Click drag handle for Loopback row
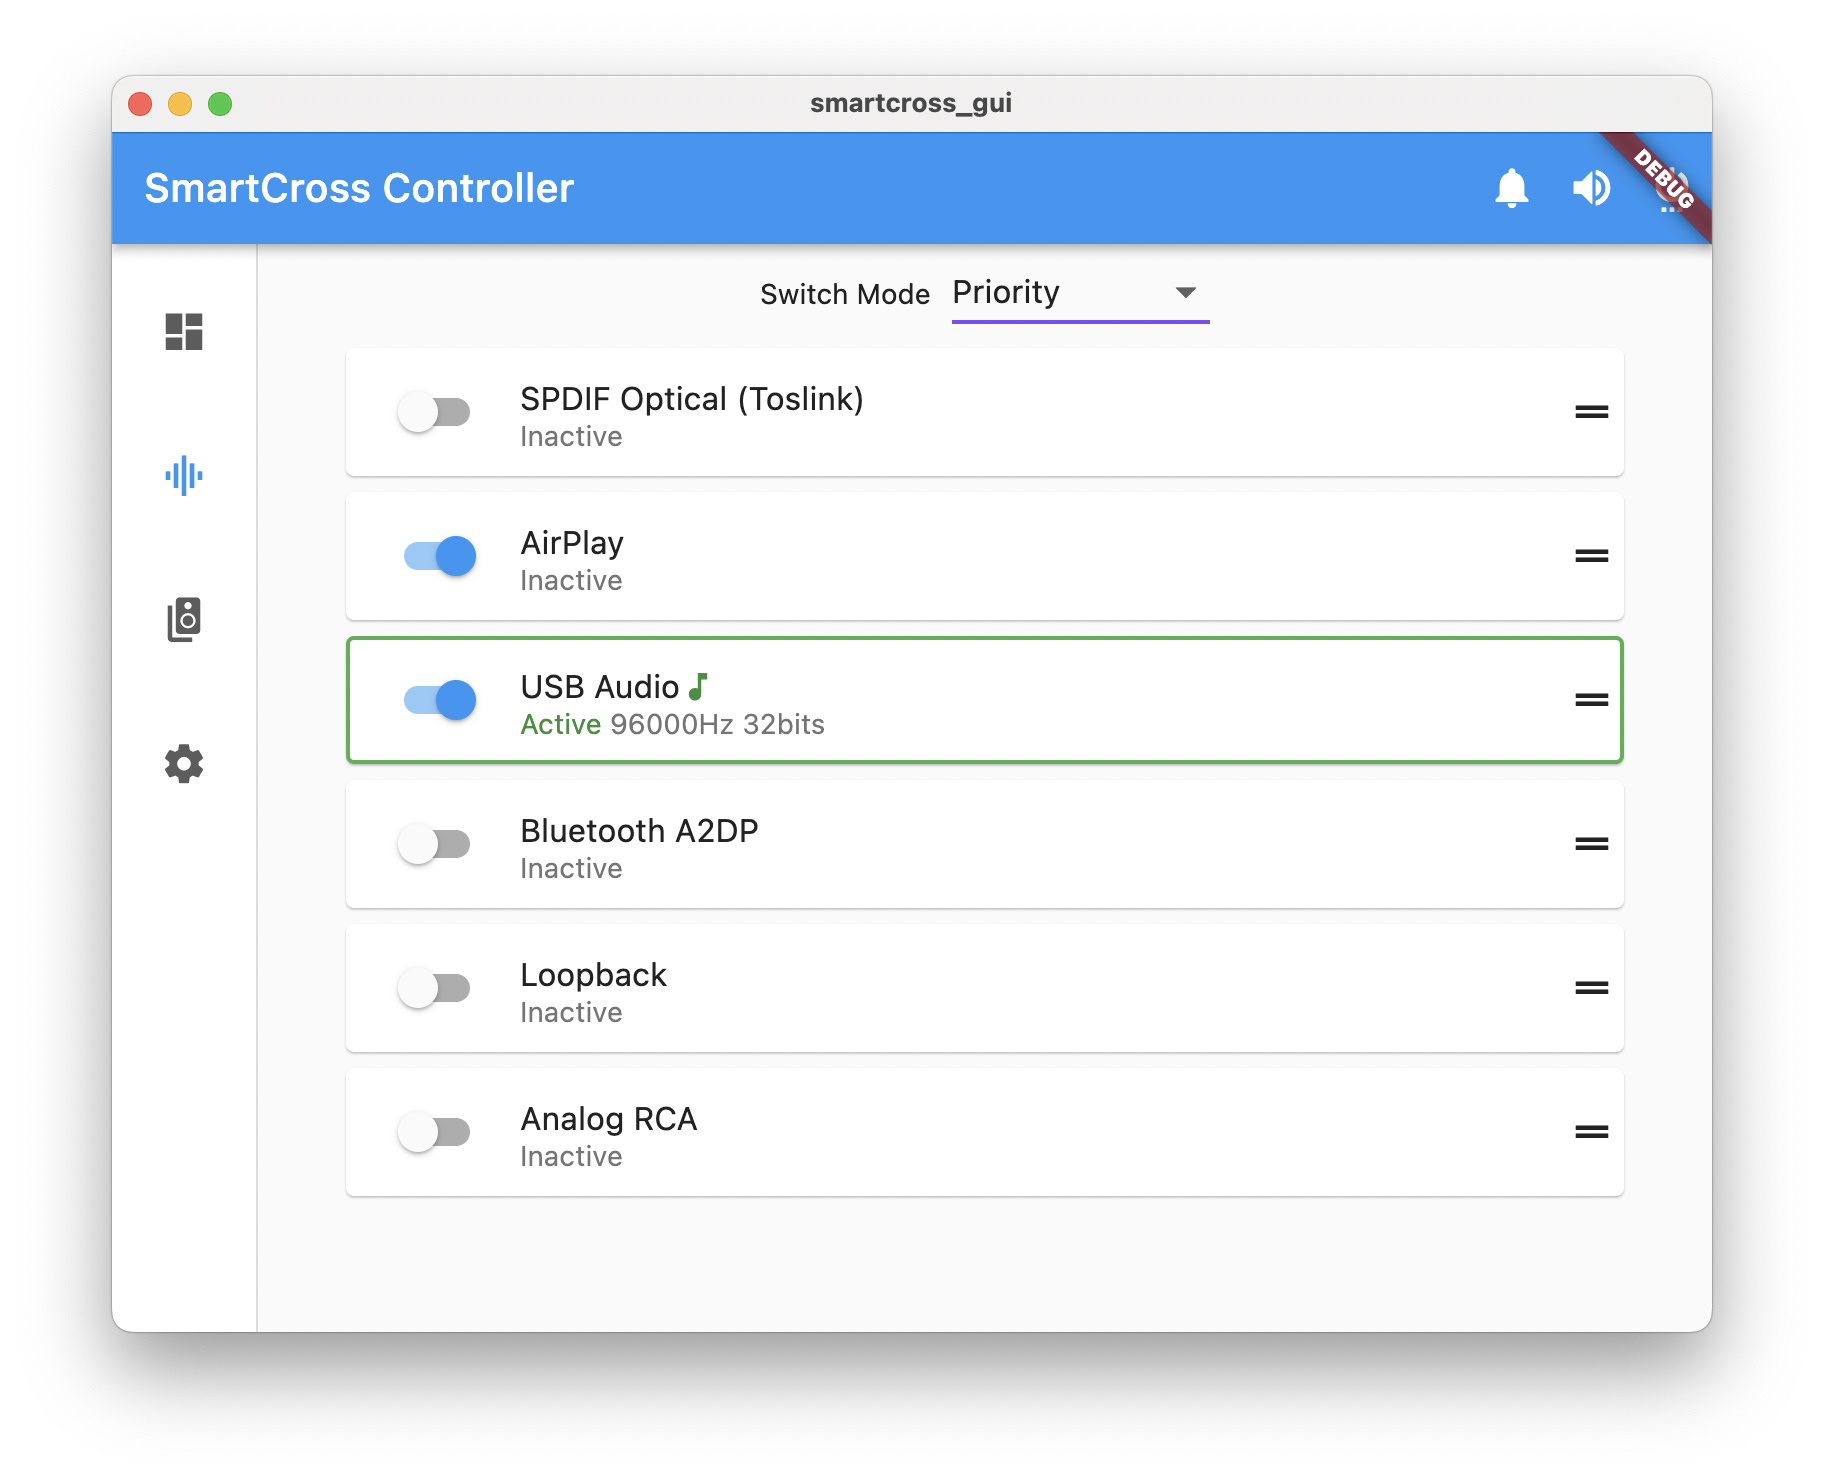The width and height of the screenshot is (1824, 1480). [1592, 988]
